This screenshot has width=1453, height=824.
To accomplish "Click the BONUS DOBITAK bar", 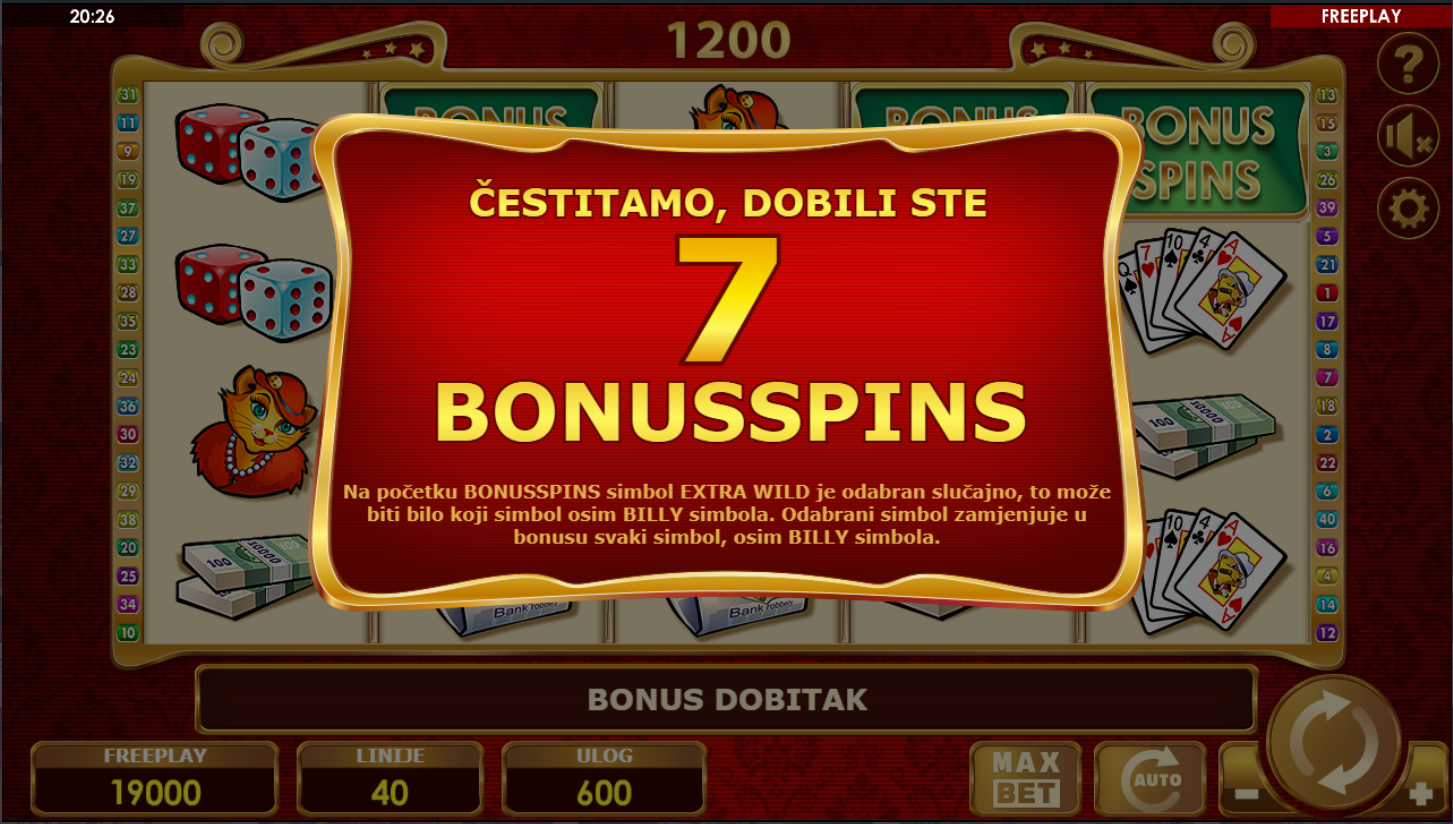I will pyautogui.click(x=726, y=699).
